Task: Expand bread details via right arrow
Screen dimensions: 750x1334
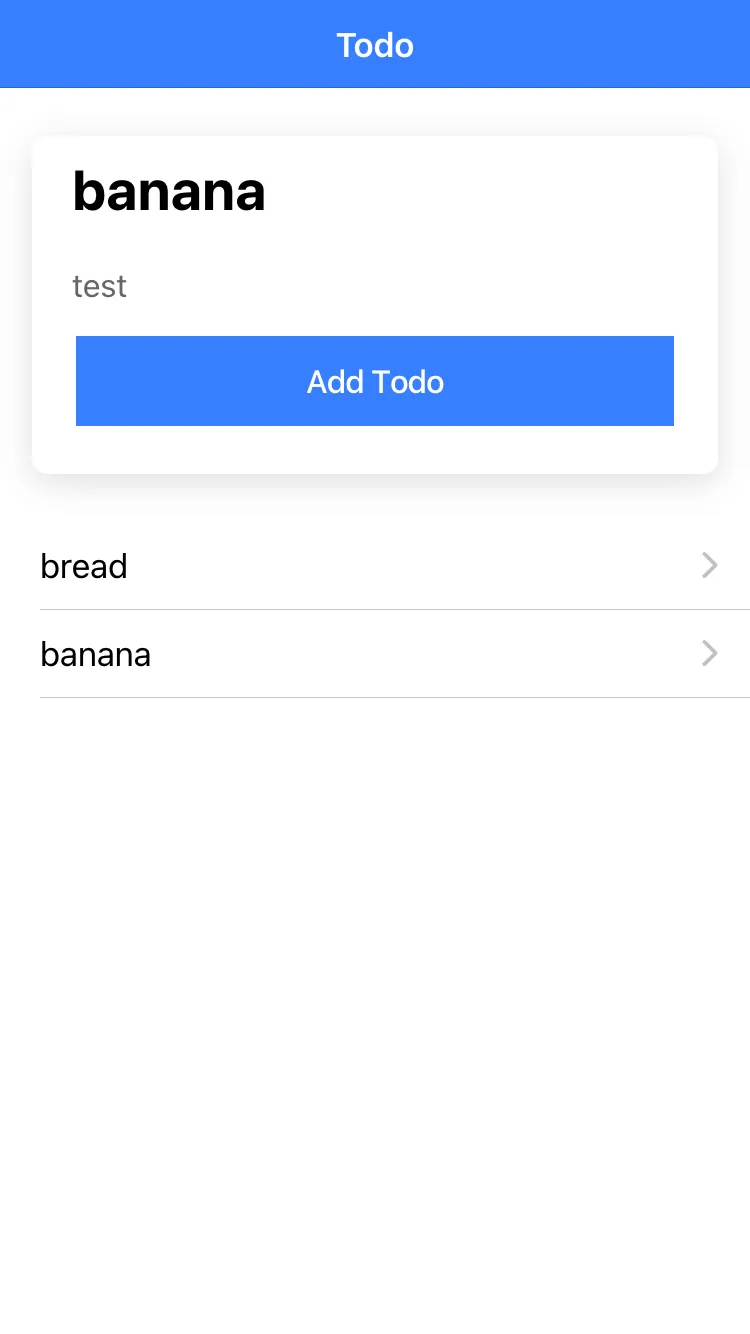Action: [x=709, y=566]
